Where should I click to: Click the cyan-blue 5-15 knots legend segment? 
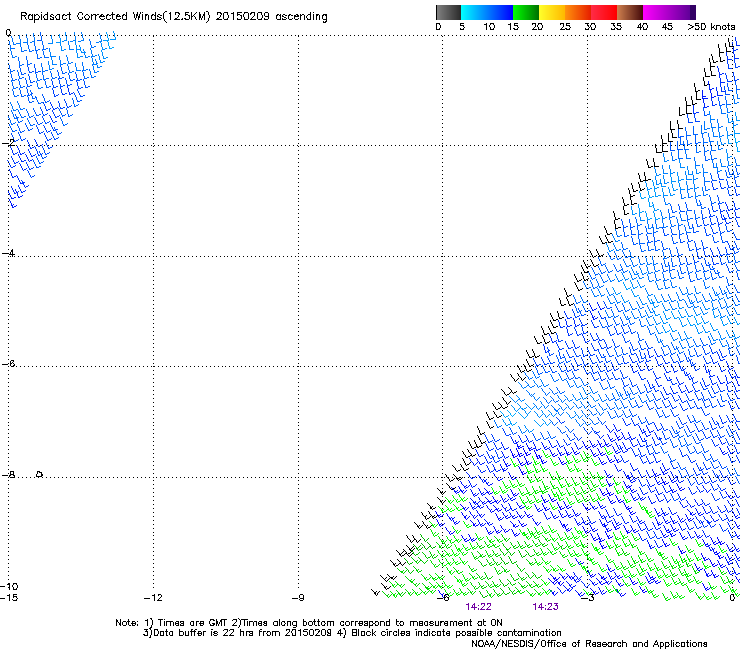click(487, 12)
